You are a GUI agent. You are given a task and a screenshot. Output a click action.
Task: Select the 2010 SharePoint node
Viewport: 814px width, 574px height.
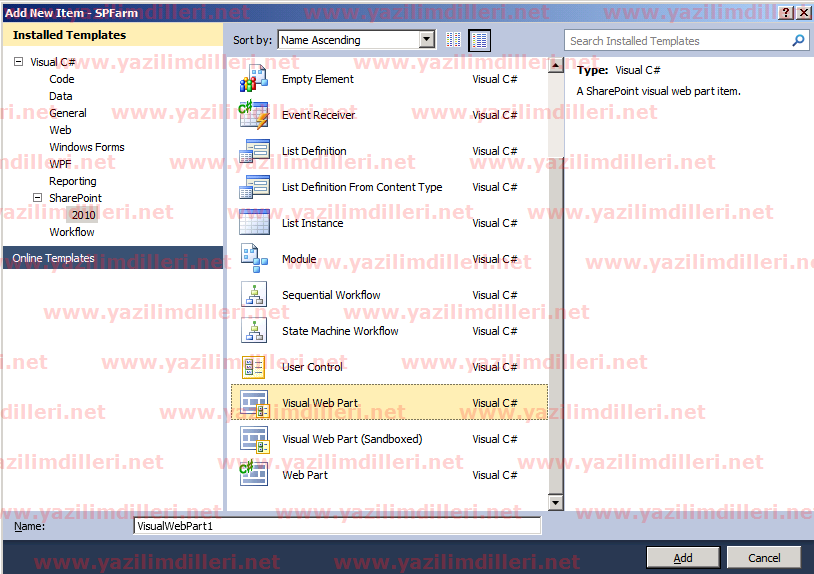point(84,215)
